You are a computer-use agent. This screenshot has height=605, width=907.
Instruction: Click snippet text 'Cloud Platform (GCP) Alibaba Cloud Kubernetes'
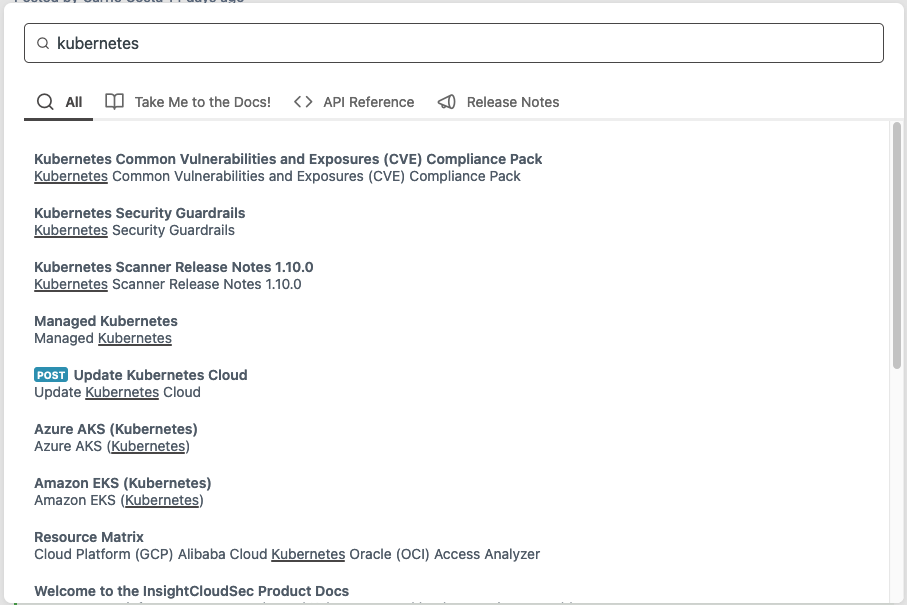click(x=190, y=554)
